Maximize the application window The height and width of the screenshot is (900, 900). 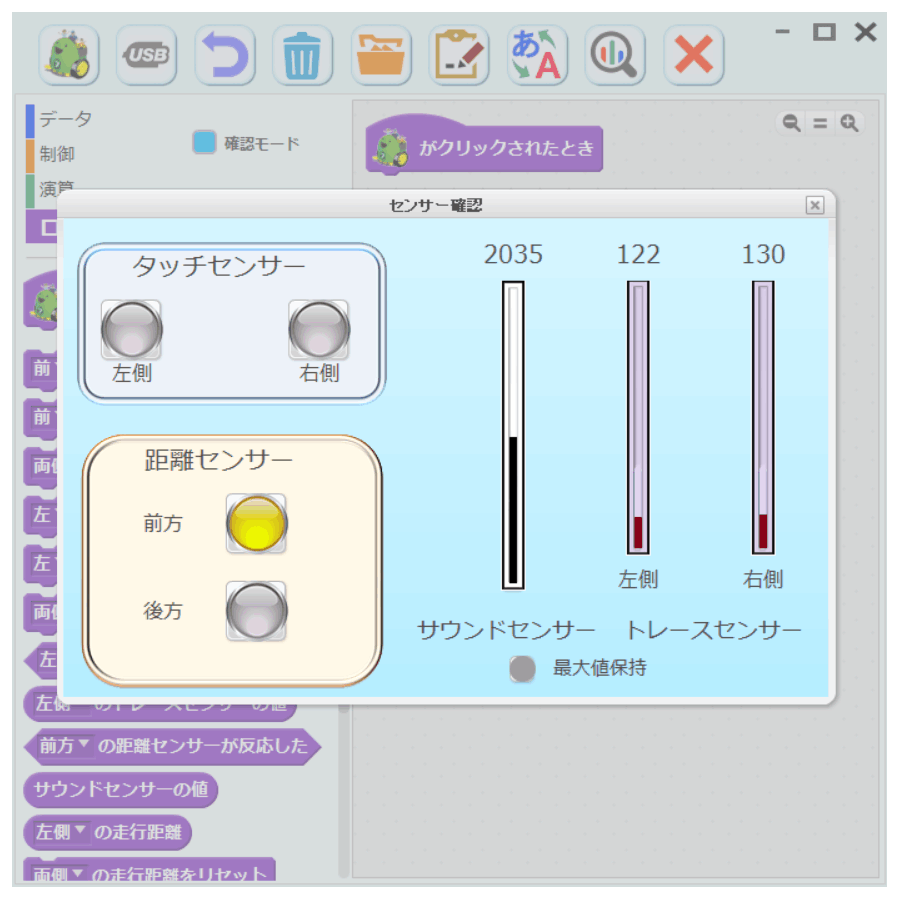[x=824, y=32]
